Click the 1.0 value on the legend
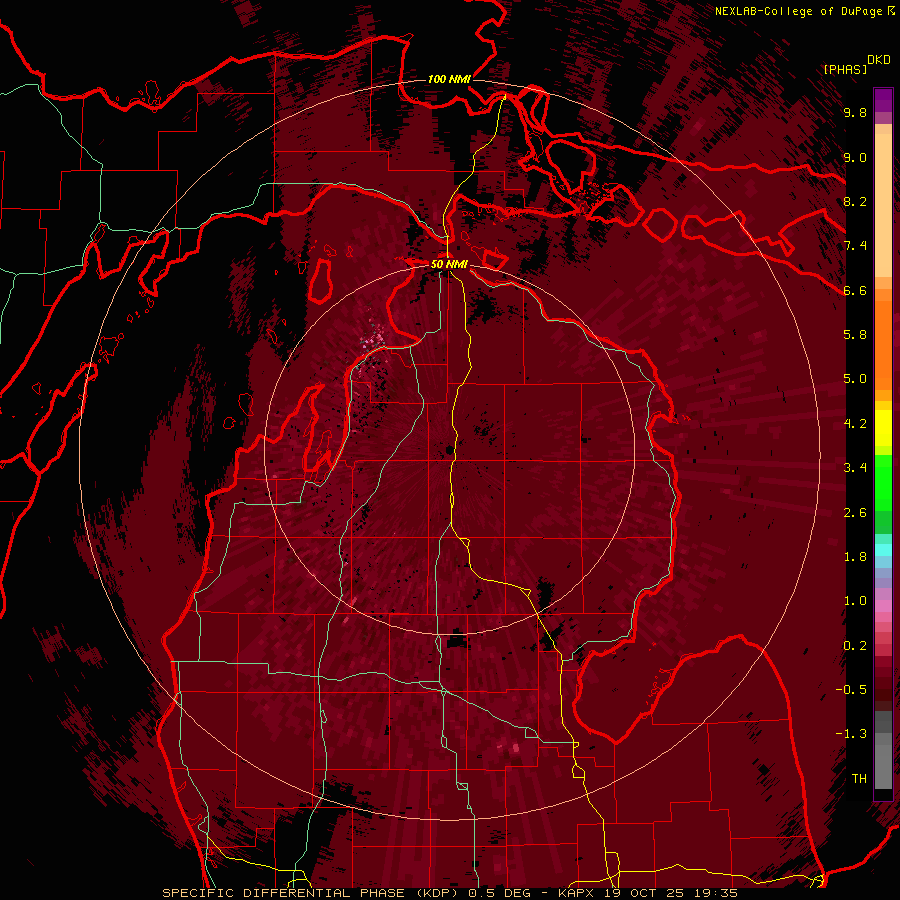 tap(855, 601)
